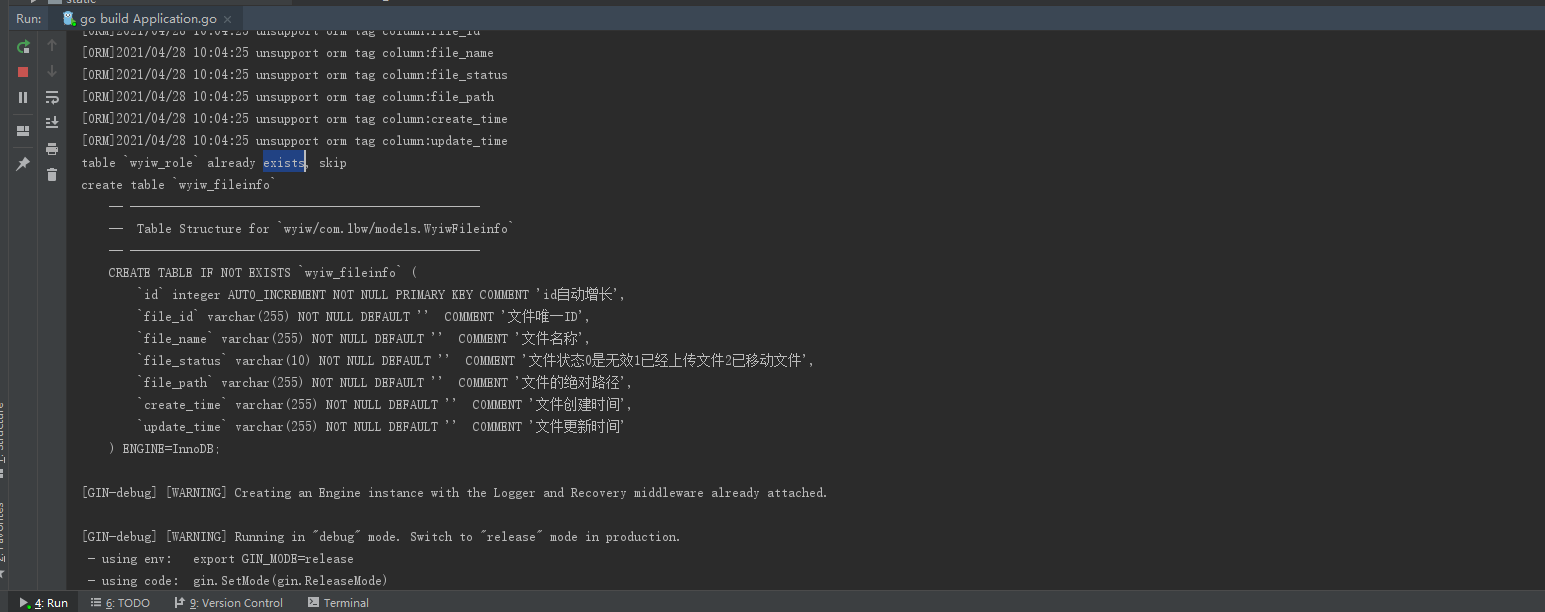Click the restore layout icon

pyautogui.click(x=22, y=130)
